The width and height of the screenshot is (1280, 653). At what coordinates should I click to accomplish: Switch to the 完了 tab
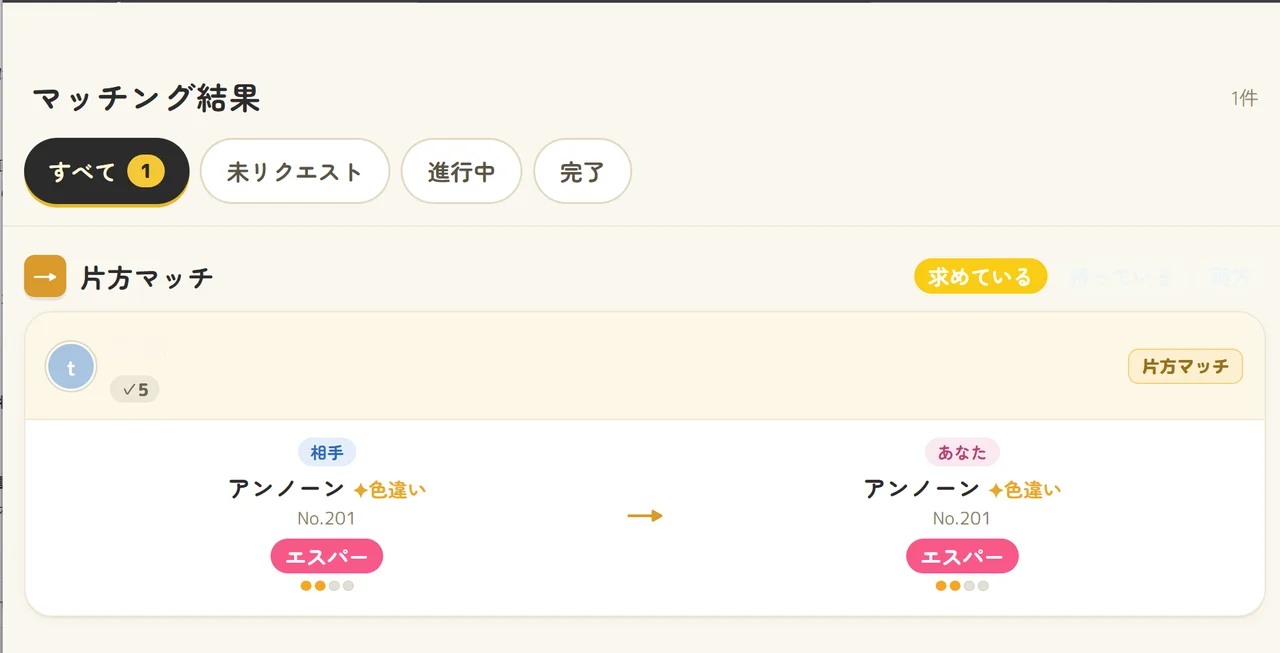click(x=582, y=171)
